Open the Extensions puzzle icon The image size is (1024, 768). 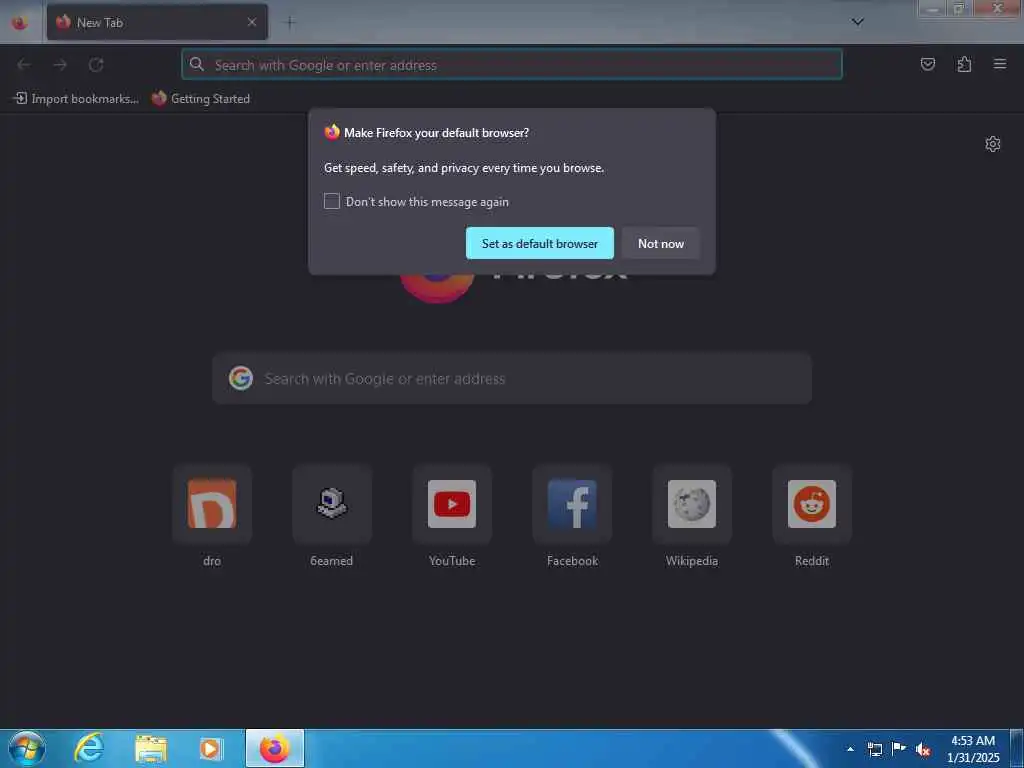(x=964, y=64)
